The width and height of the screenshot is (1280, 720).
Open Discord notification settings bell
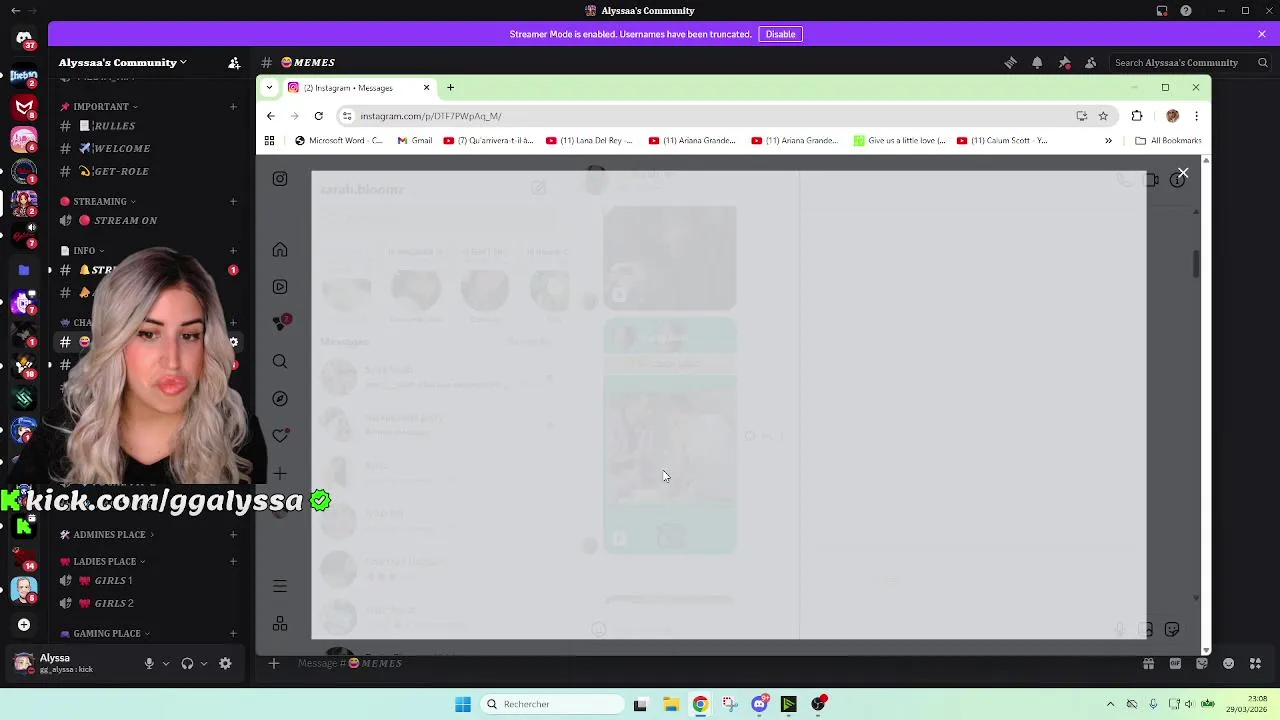coord(1037,62)
